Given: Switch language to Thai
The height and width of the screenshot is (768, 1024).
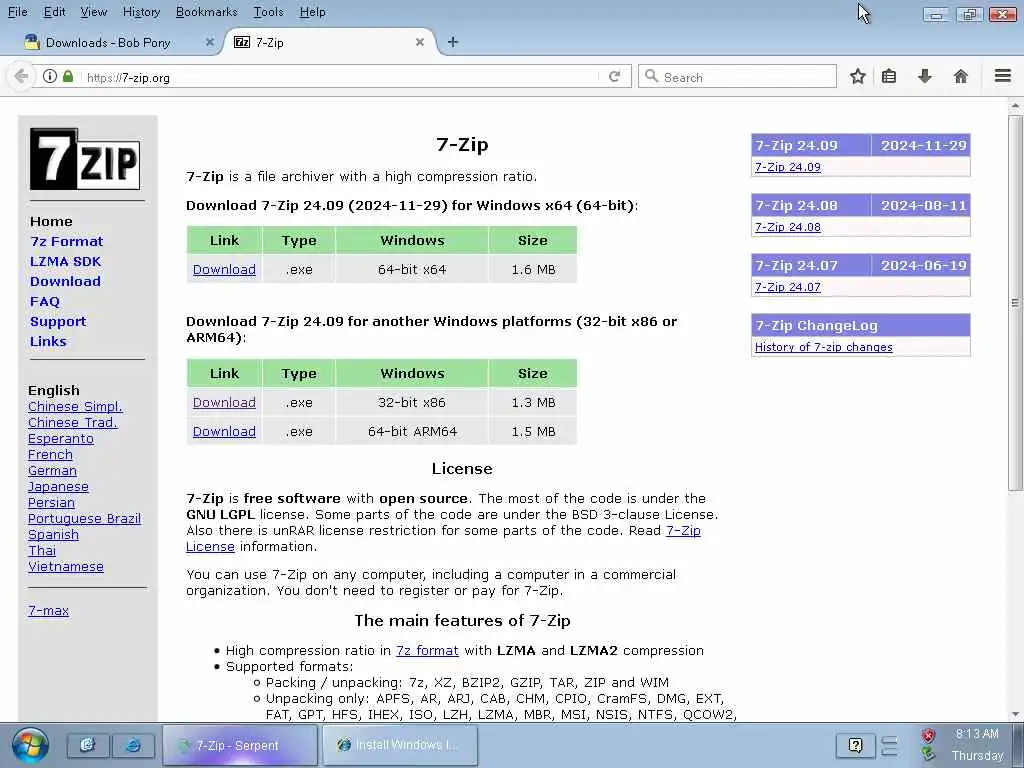Looking at the screenshot, I should 42,551.
